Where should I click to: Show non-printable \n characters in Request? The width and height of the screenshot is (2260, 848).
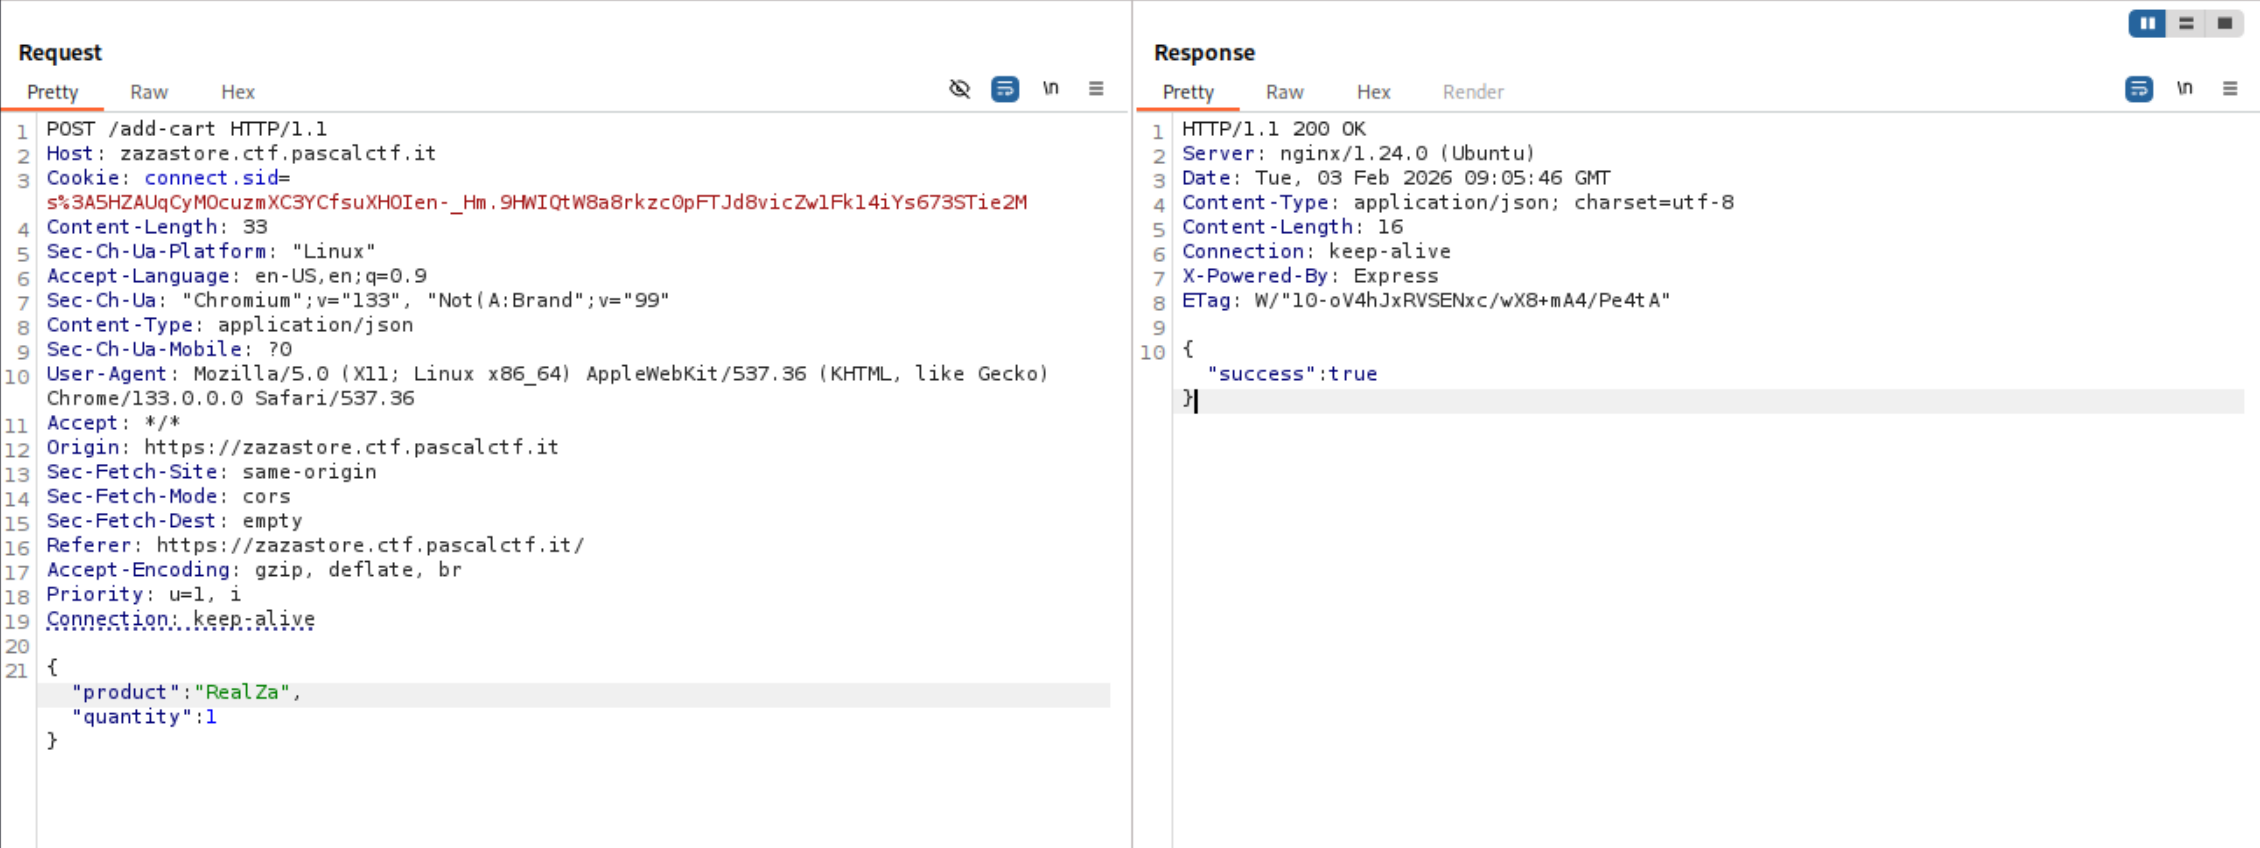point(1050,89)
